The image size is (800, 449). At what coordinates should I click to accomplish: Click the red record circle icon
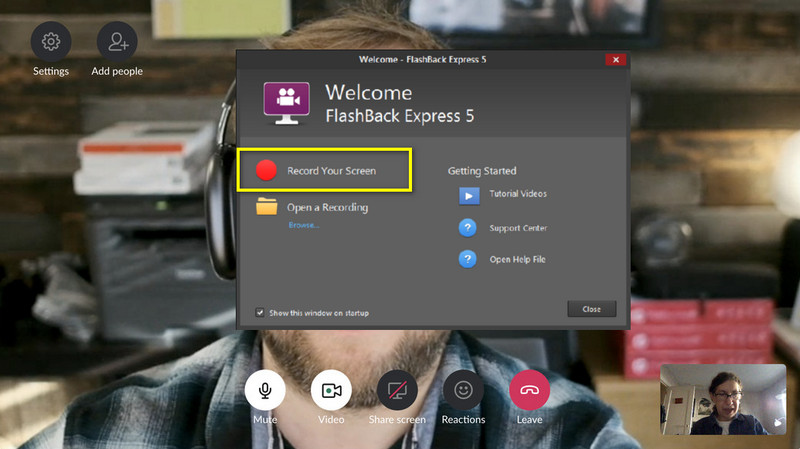pos(266,170)
